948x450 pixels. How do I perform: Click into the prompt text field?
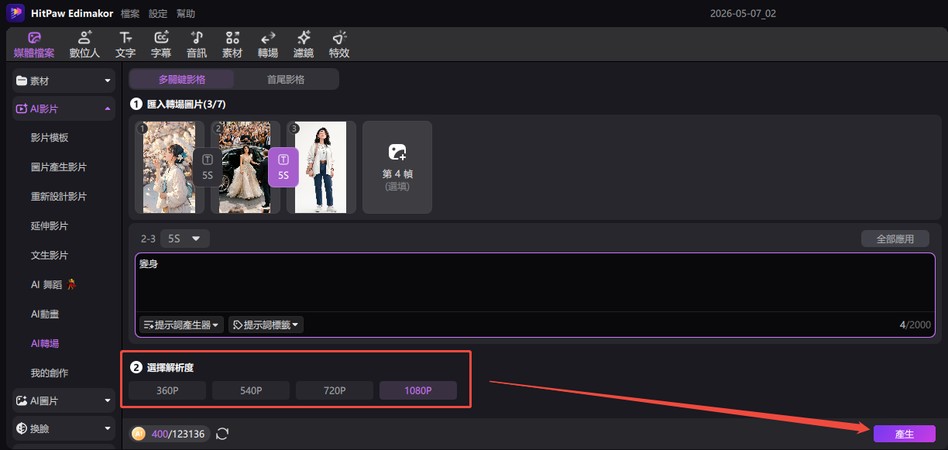pyautogui.click(x=535, y=284)
